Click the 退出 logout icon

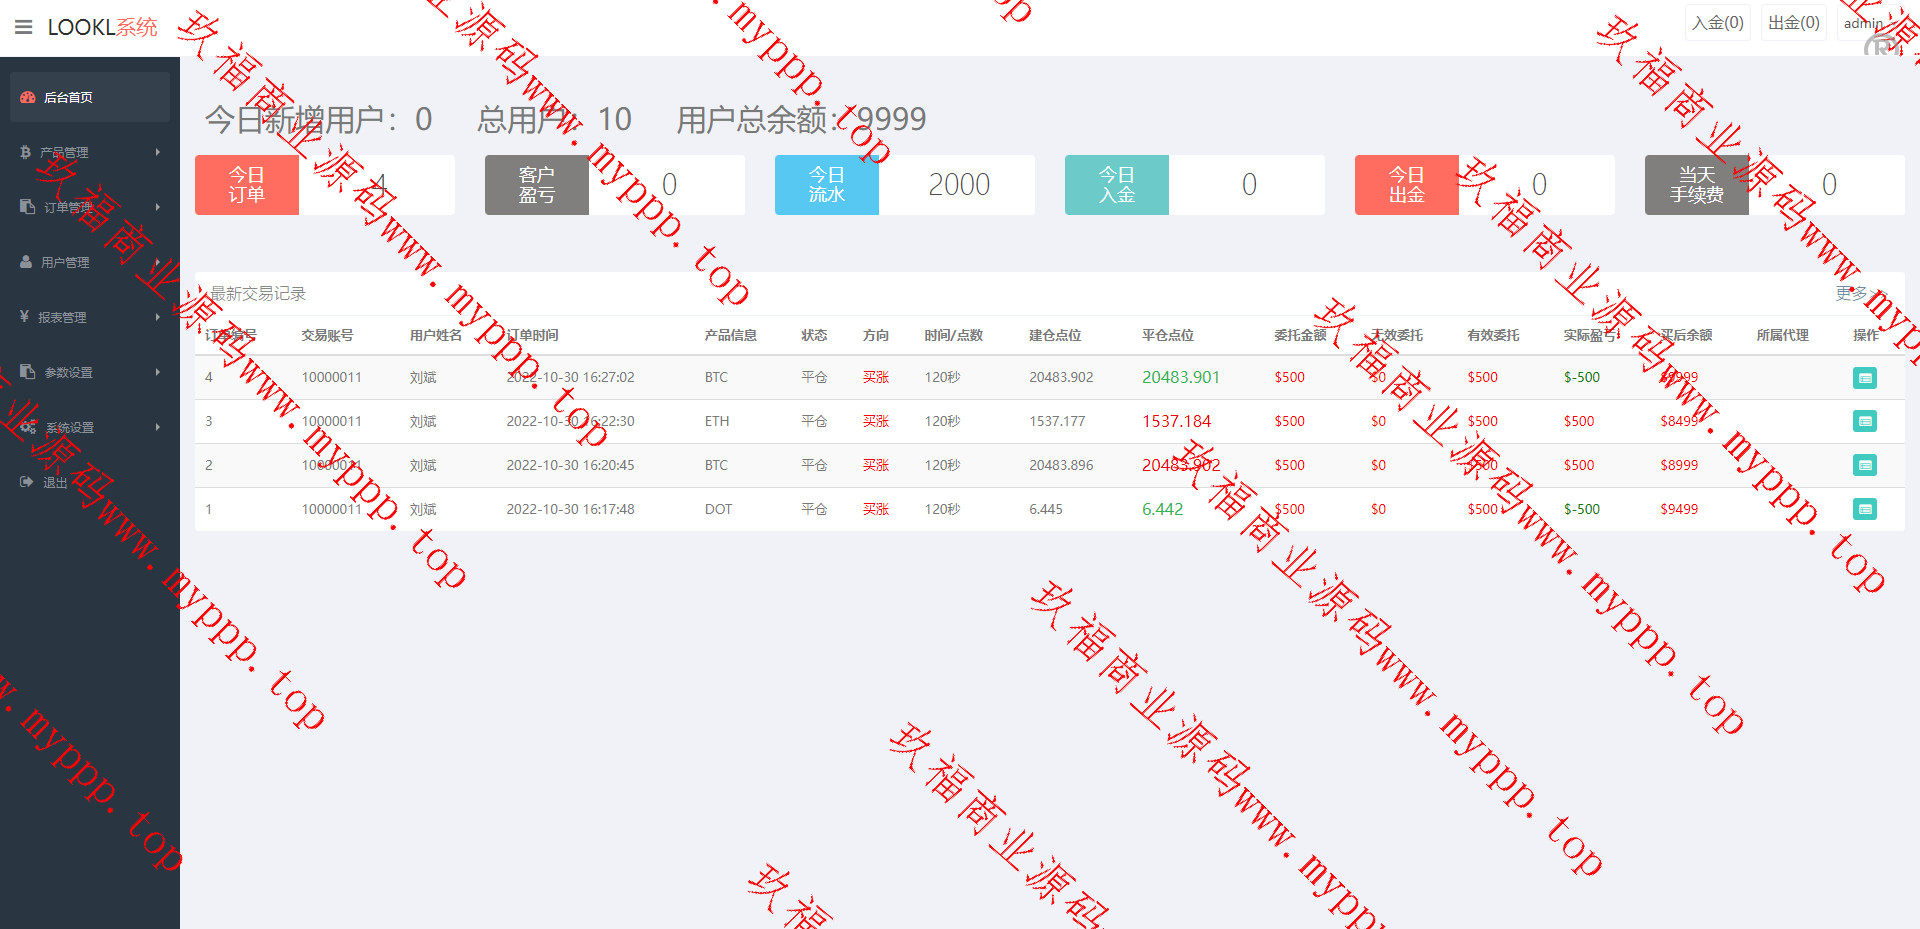(x=27, y=482)
